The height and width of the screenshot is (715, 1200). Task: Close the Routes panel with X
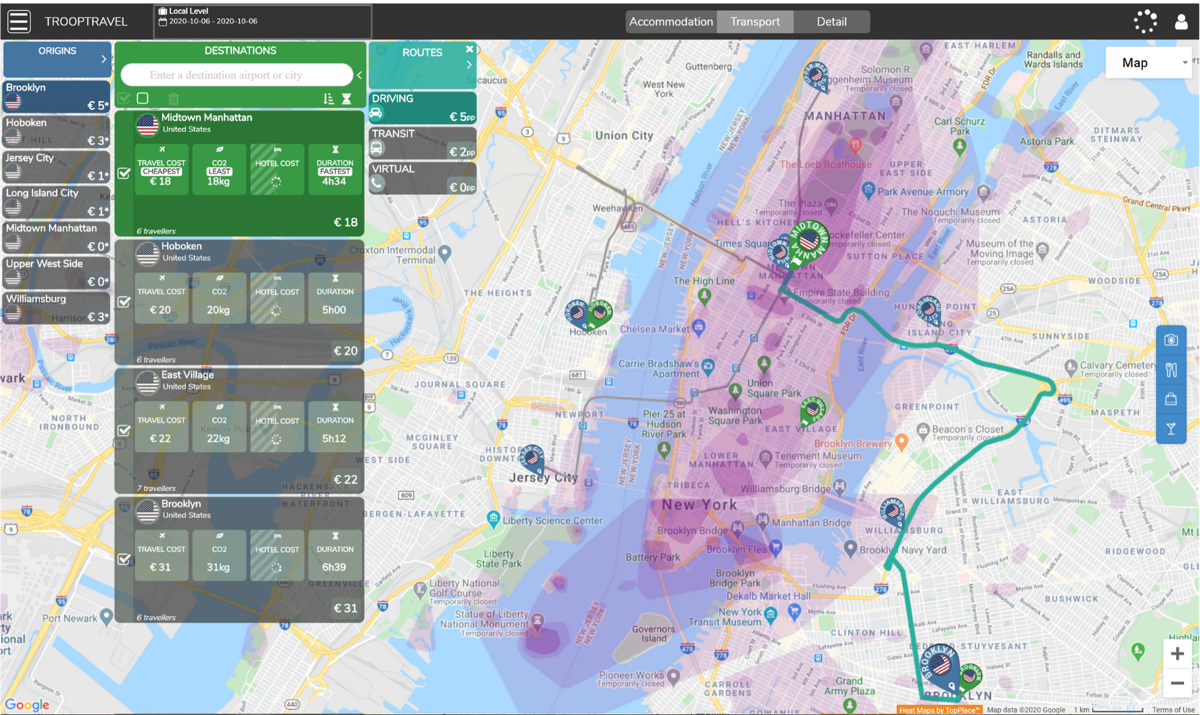click(469, 49)
